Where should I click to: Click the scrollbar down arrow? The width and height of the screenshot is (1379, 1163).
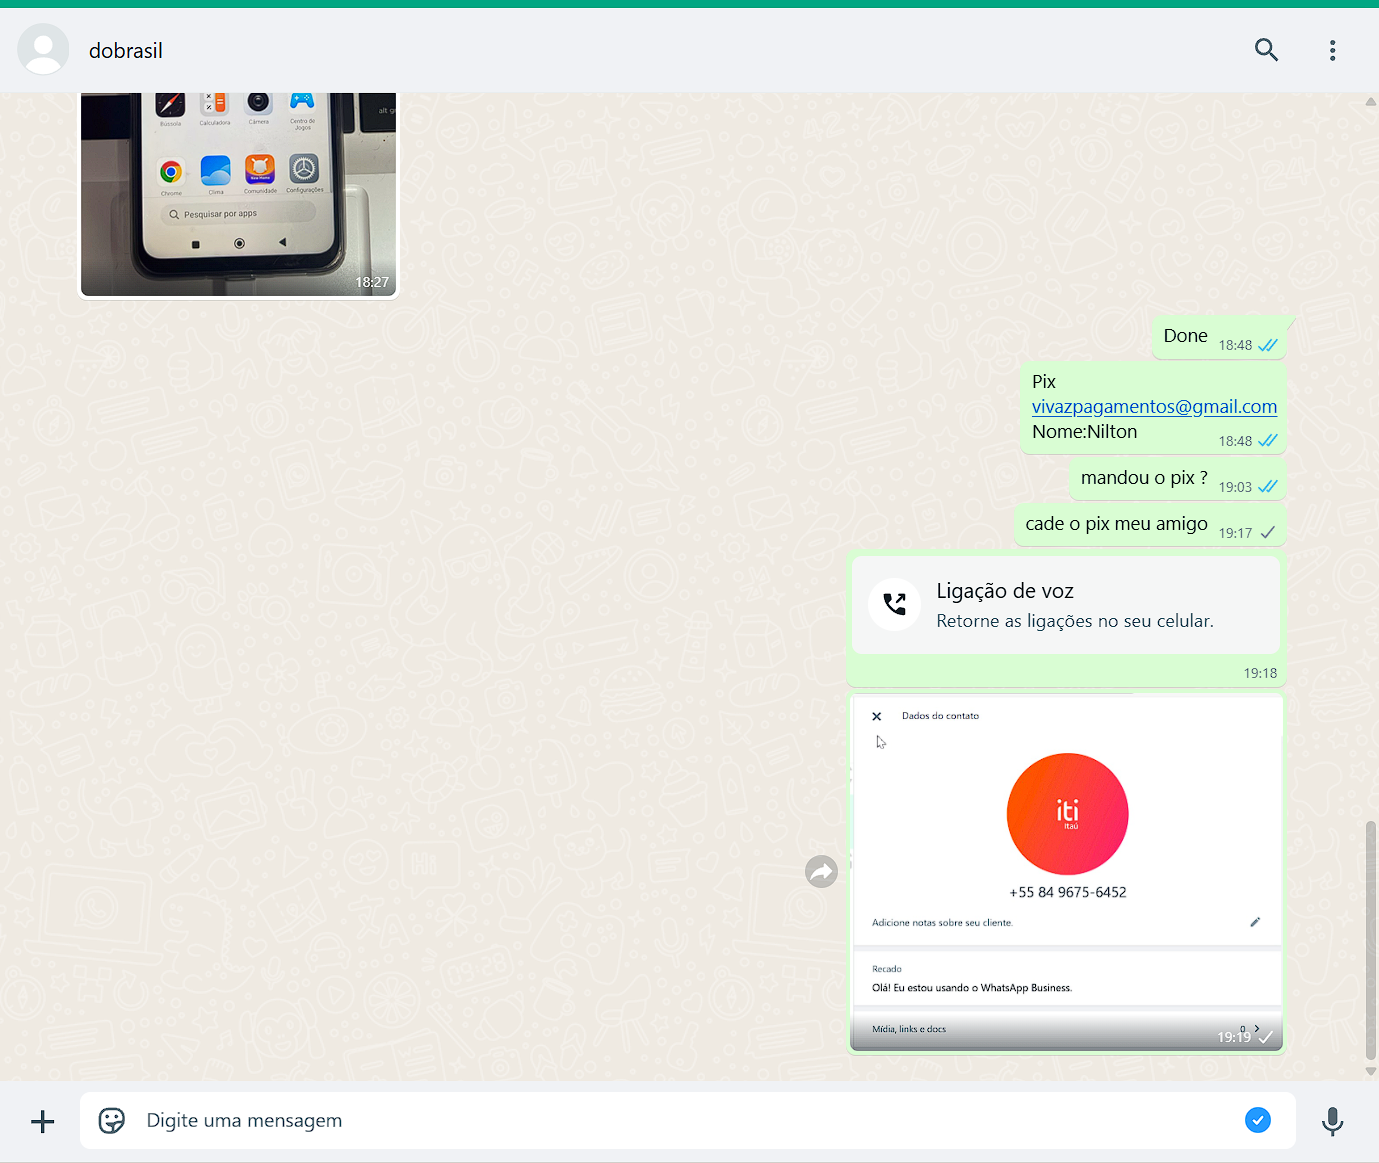click(x=1370, y=1071)
